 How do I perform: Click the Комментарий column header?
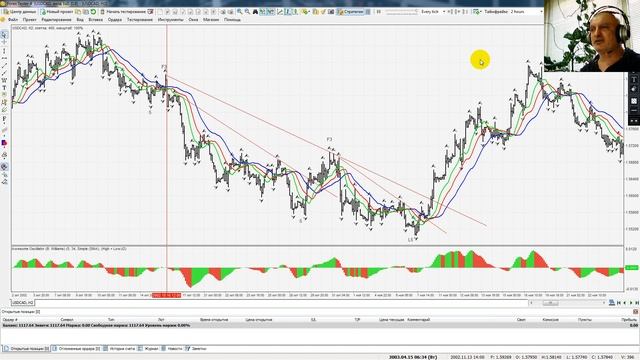pos(418,320)
